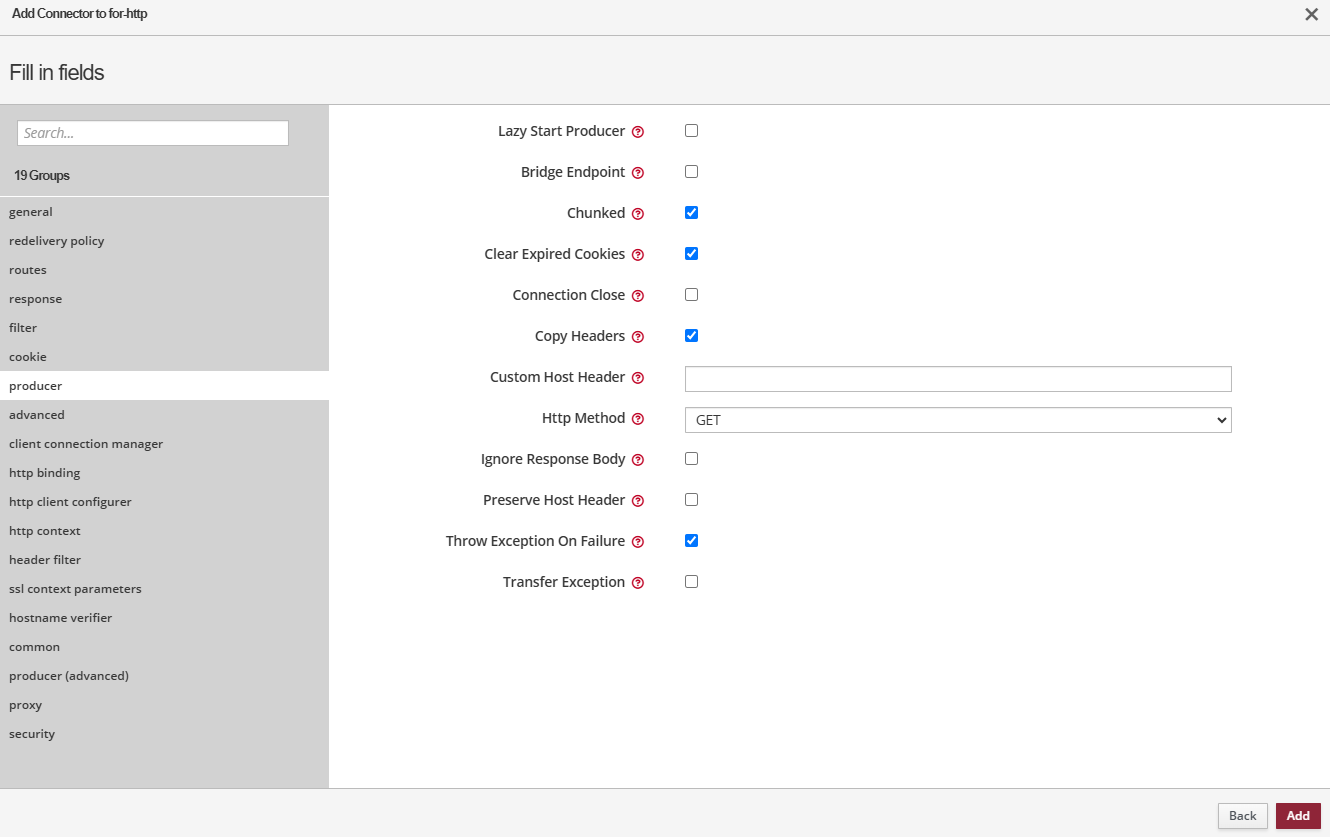The height and width of the screenshot is (837, 1330).
Task: Enable the Lazy Start Producer checkbox
Action: [691, 131]
